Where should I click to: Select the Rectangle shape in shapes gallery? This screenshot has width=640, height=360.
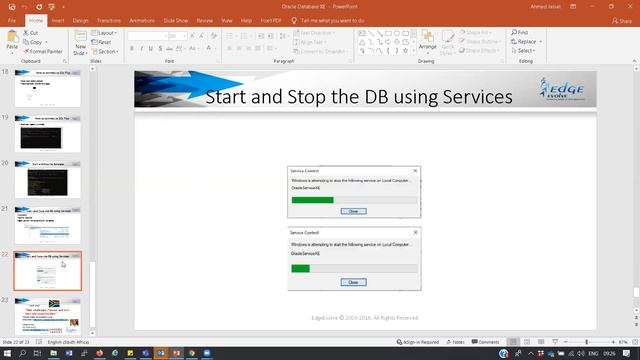[388, 33]
